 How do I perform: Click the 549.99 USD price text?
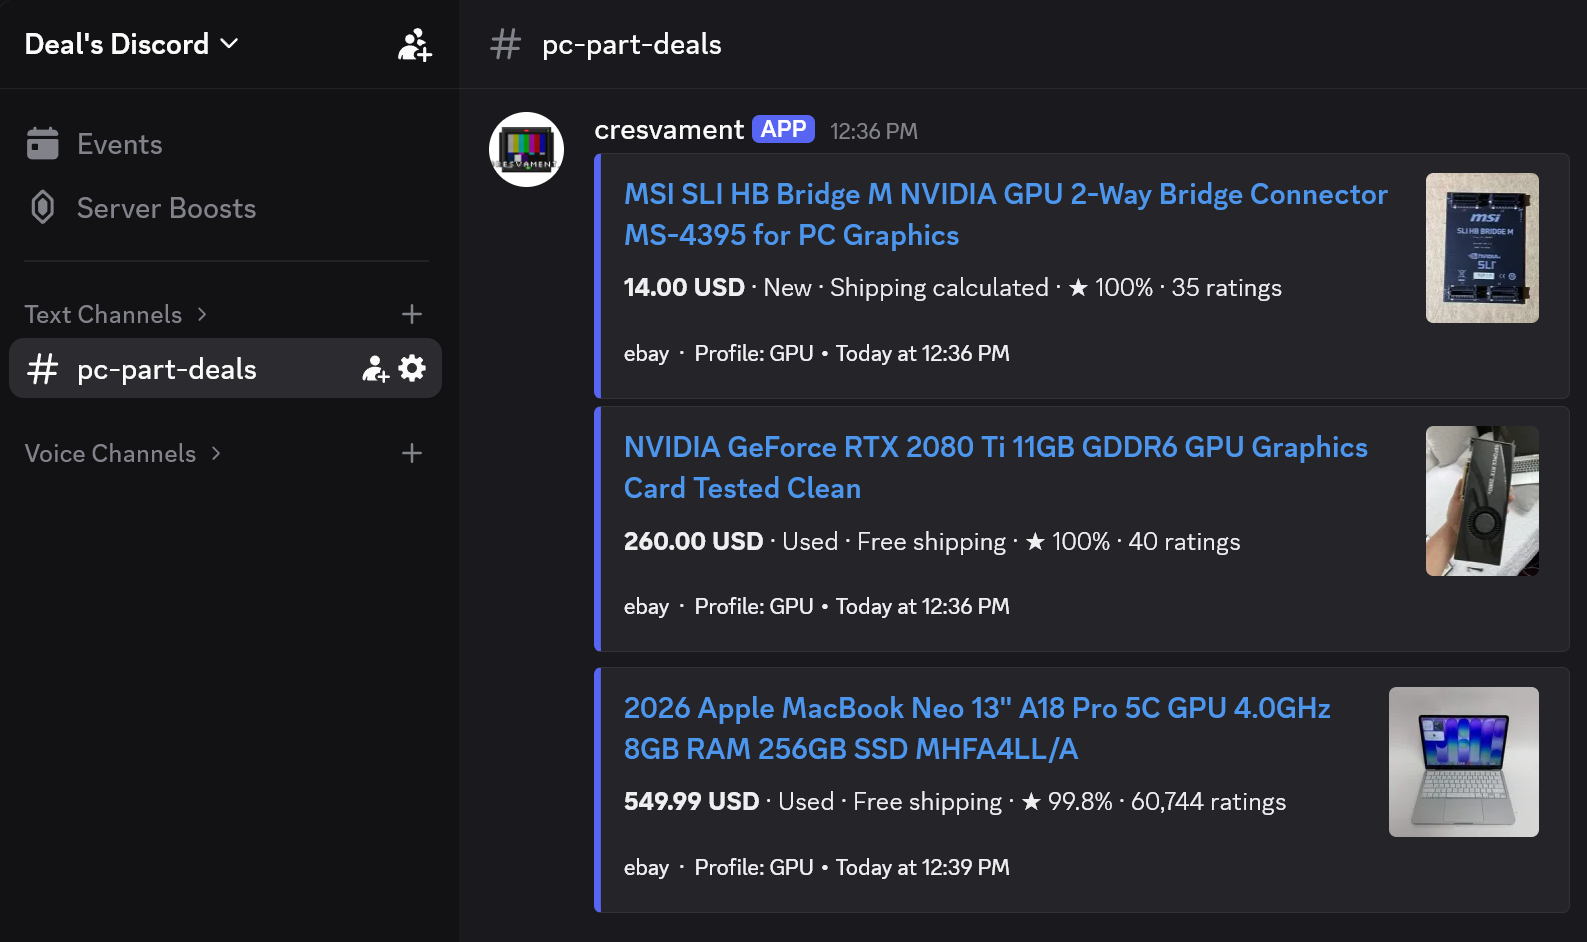pyautogui.click(x=692, y=802)
